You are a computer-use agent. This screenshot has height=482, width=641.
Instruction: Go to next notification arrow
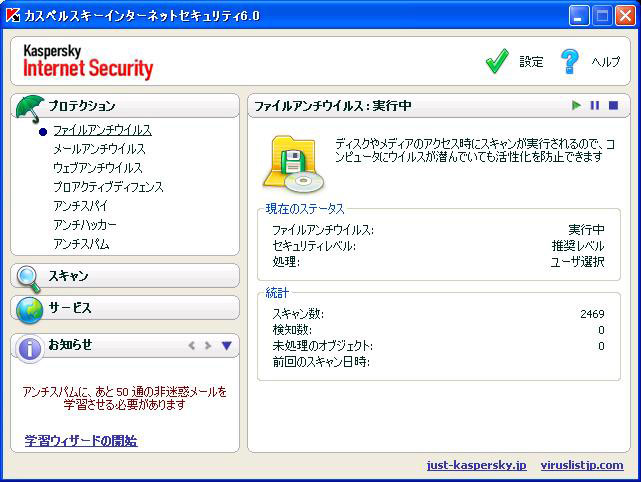click(208, 346)
